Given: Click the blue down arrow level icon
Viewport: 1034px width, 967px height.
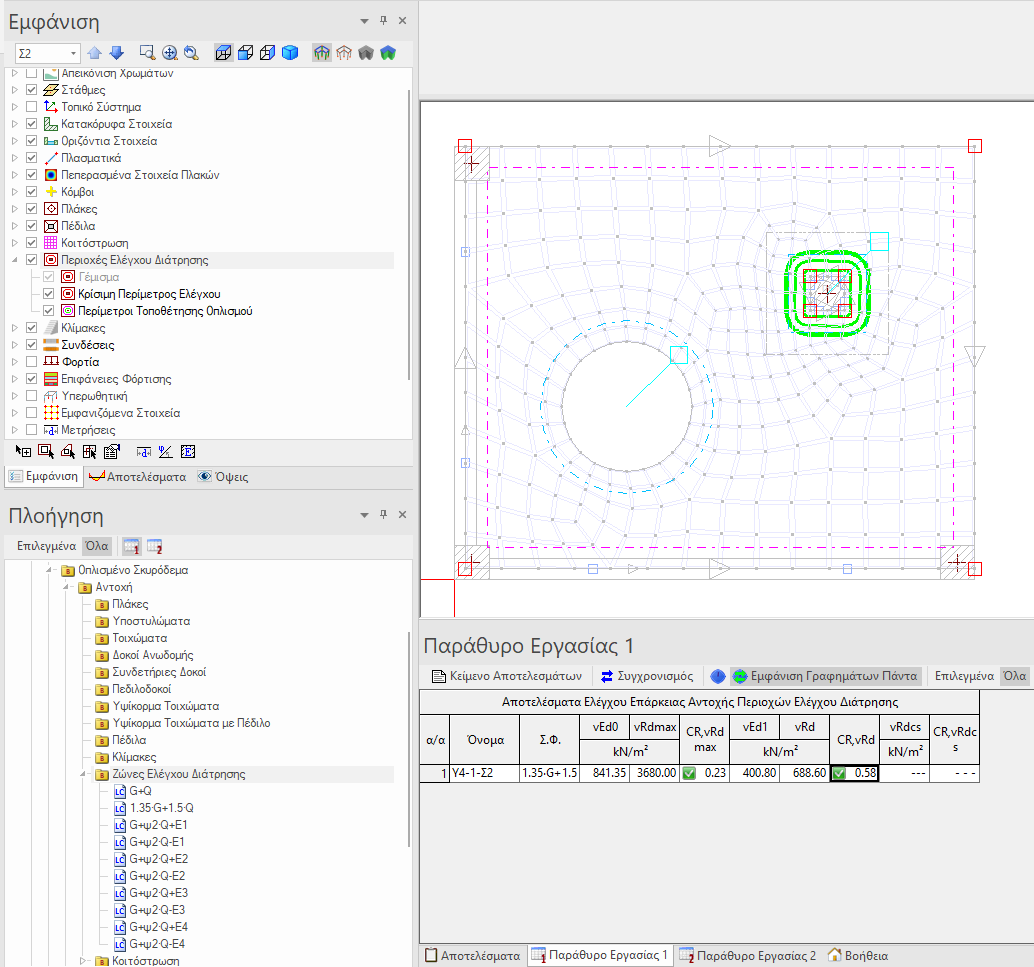Looking at the screenshot, I should (116, 53).
